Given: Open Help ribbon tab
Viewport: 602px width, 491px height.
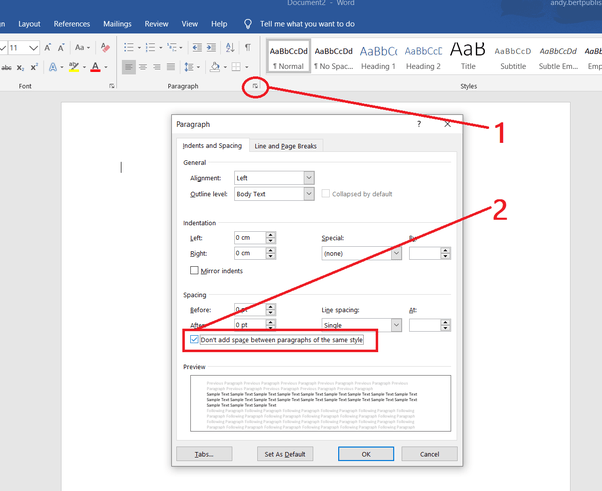Looking at the screenshot, I should [219, 24].
